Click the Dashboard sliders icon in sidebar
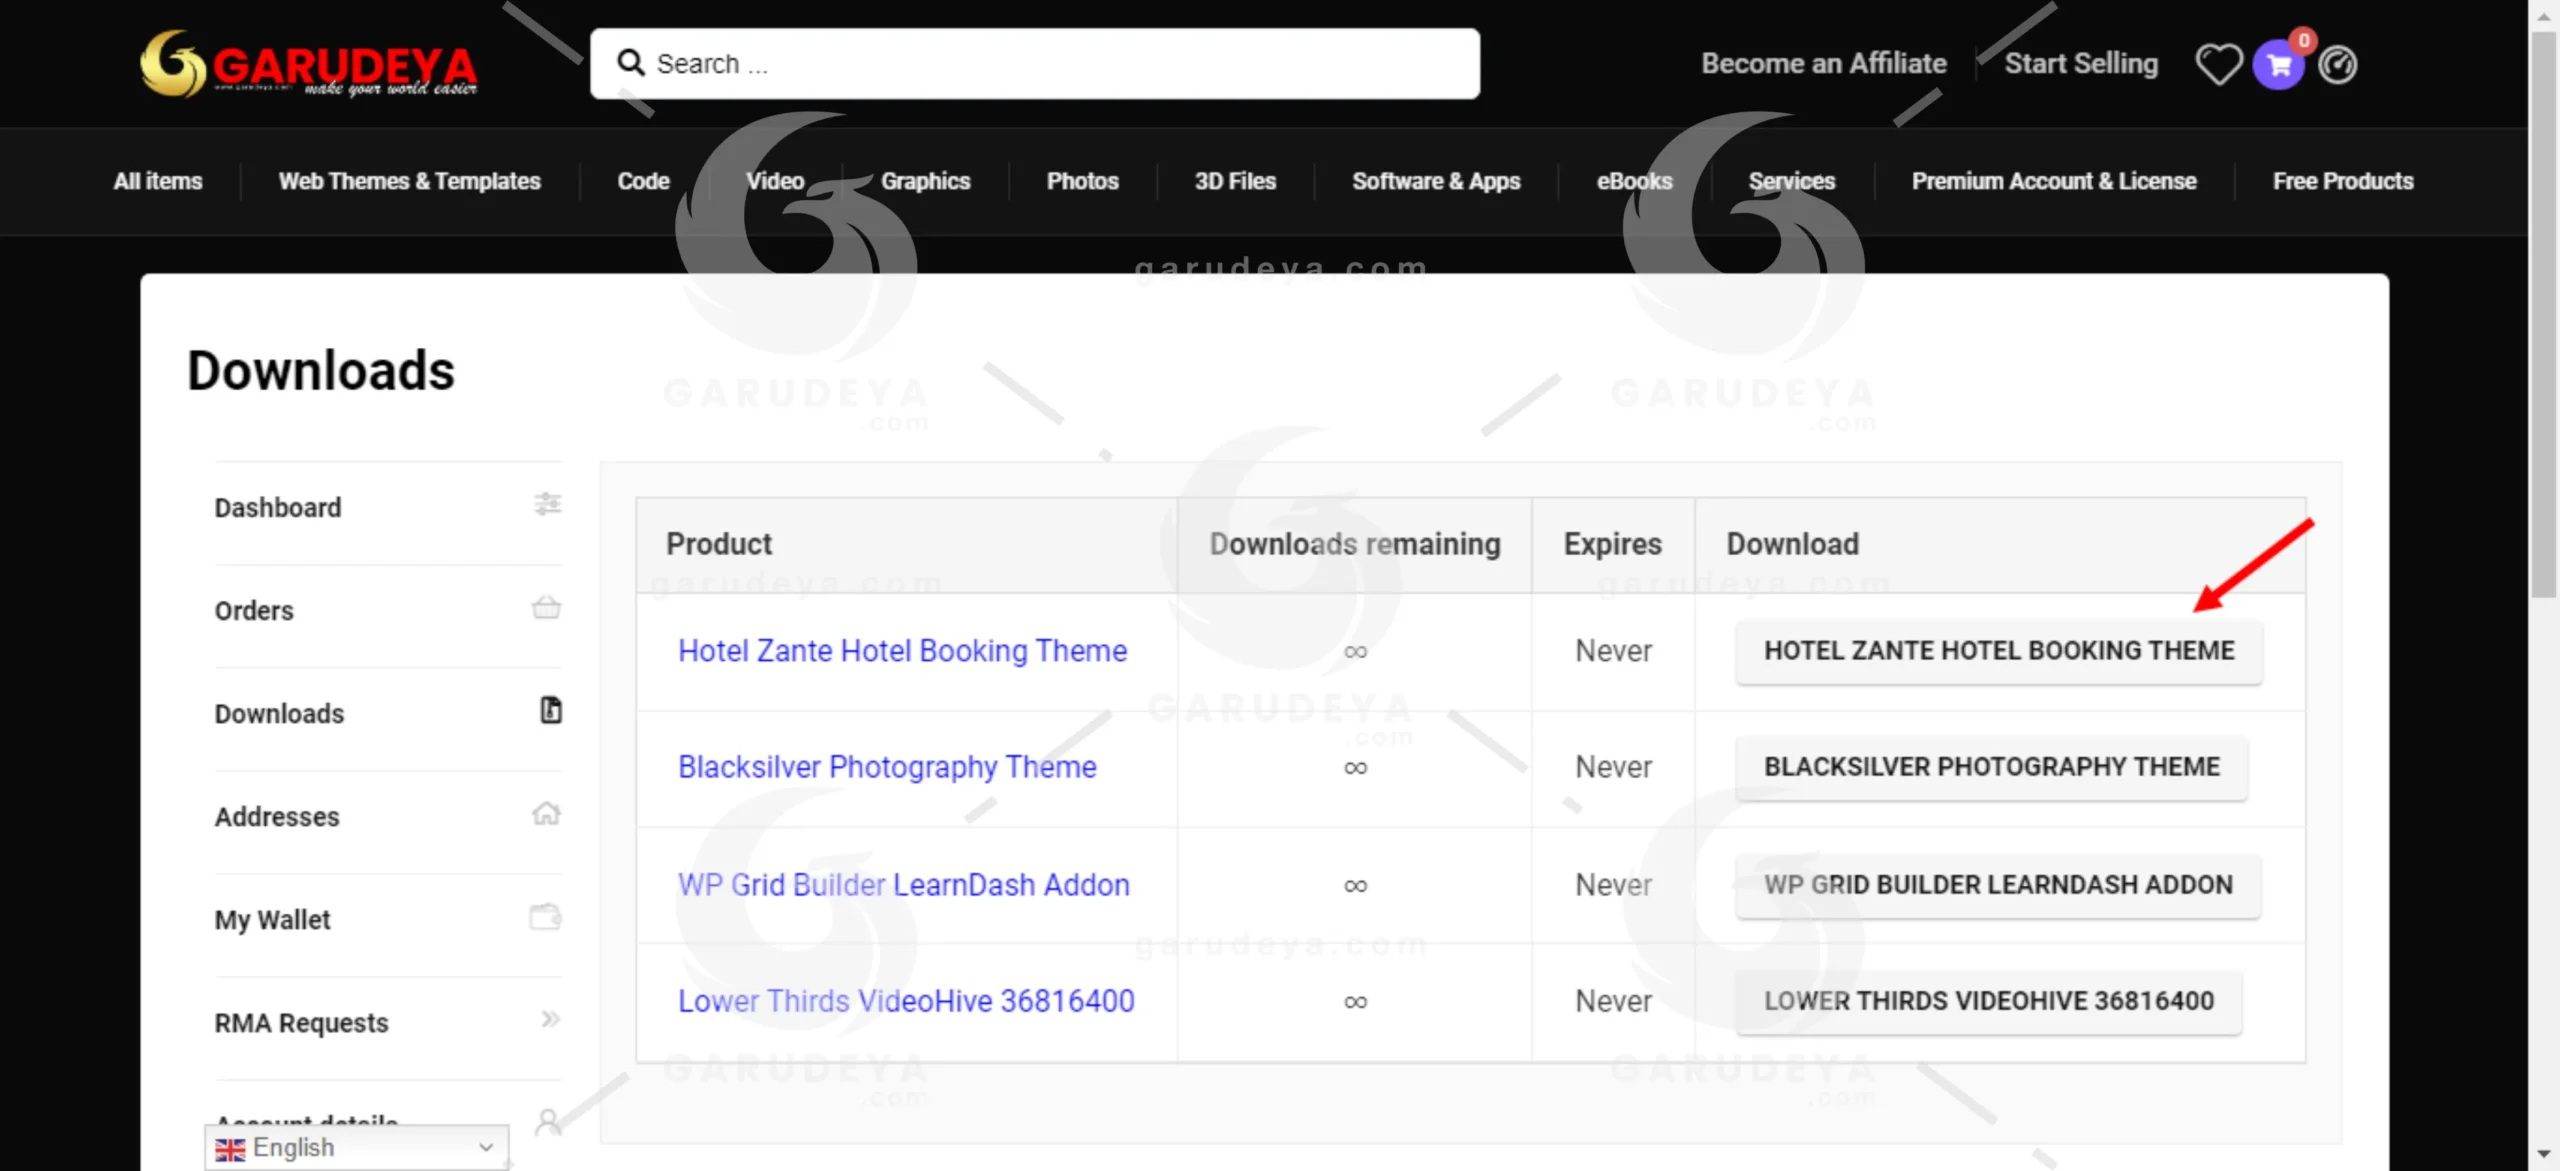 point(547,504)
